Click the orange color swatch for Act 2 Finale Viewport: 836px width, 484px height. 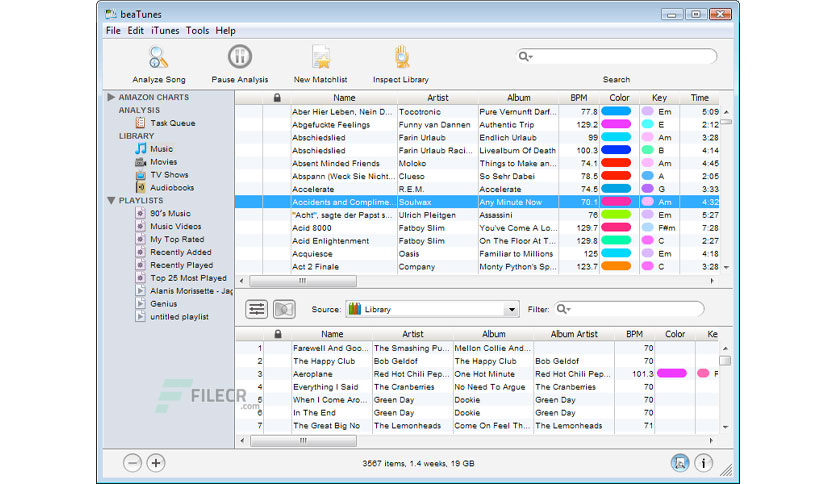pyautogui.click(x=616, y=267)
